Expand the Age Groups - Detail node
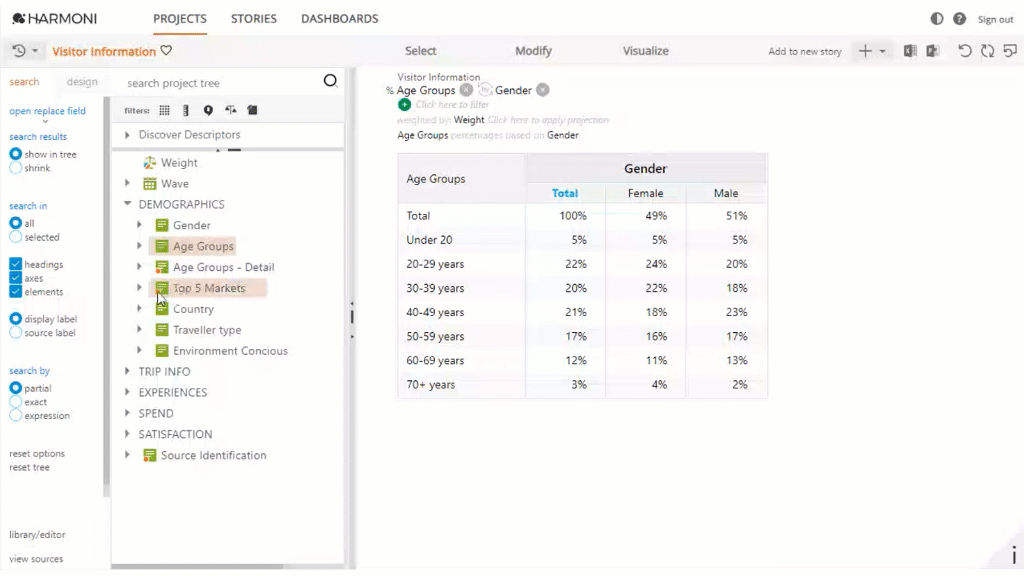Image resolution: width=1024 pixels, height=576 pixels. click(x=139, y=266)
